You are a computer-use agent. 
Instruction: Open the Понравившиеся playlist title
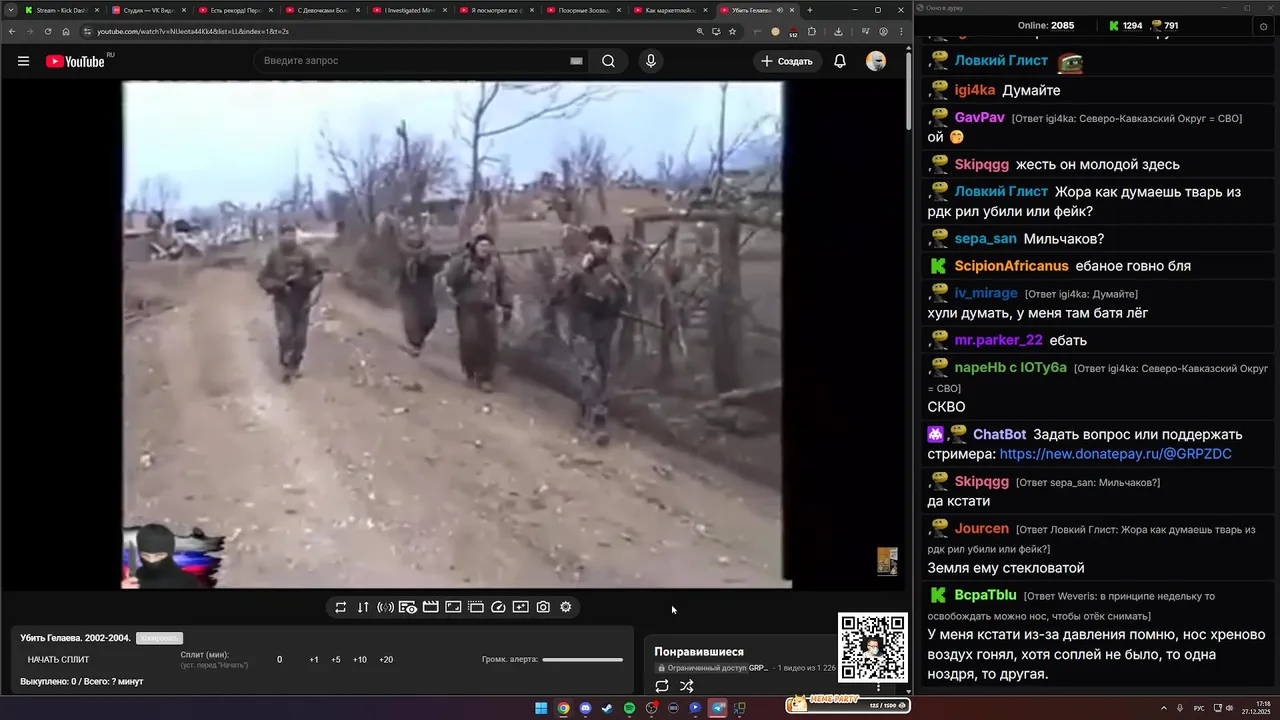click(x=699, y=652)
